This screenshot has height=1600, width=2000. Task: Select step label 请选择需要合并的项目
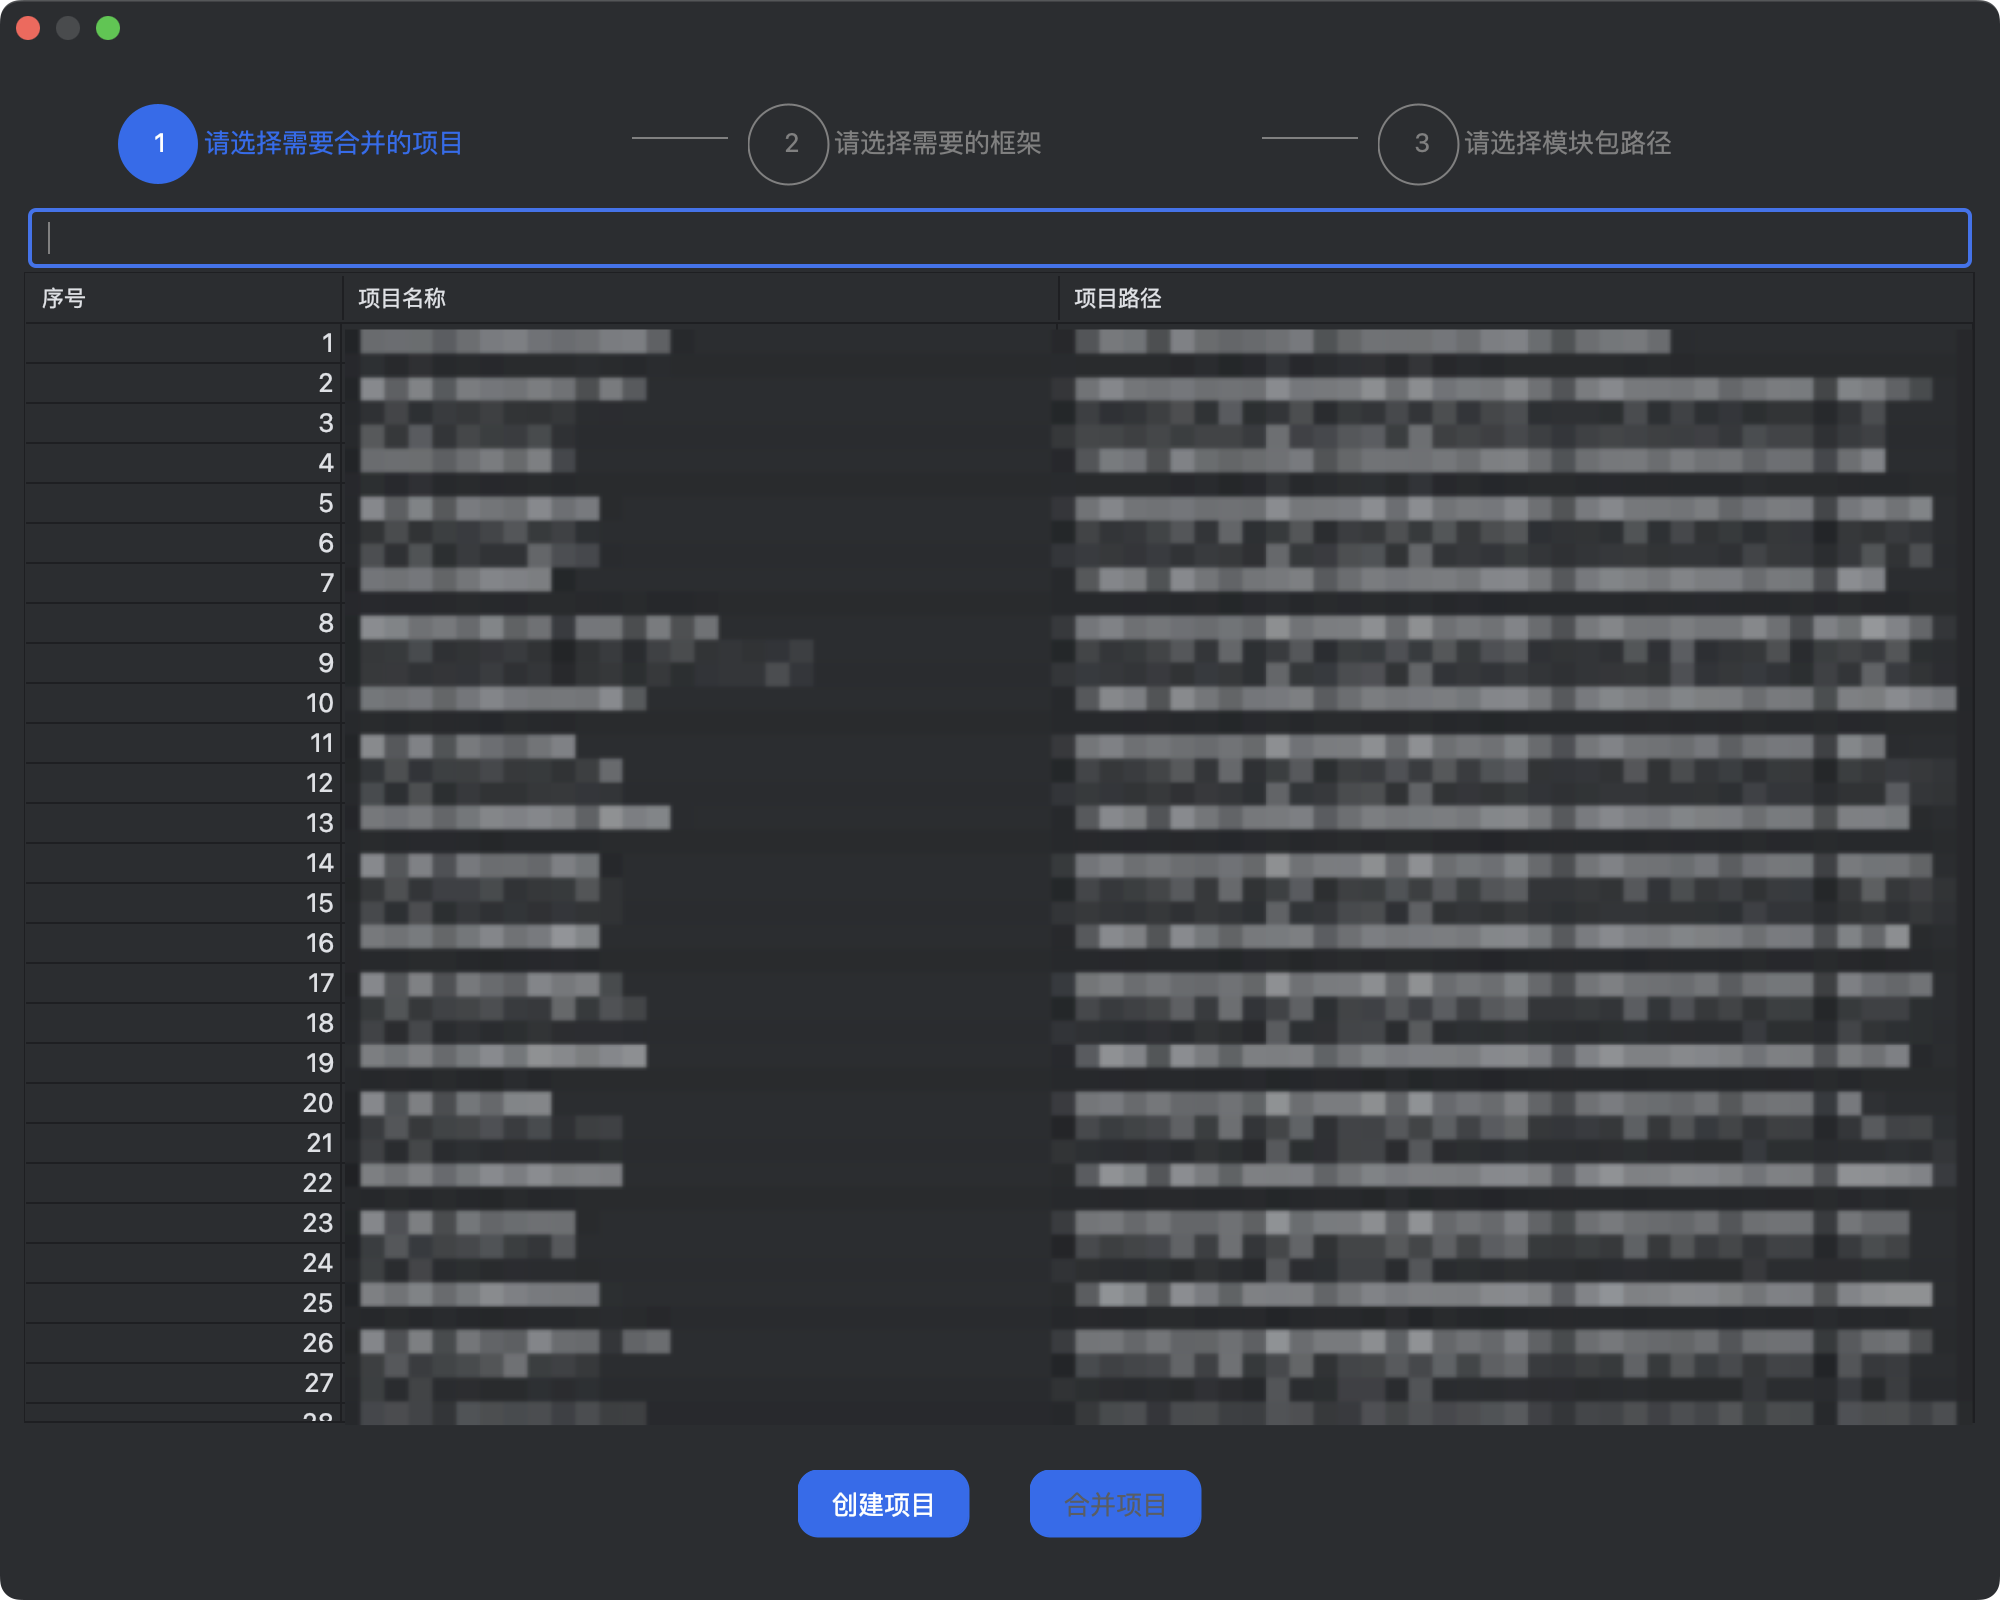334,144
